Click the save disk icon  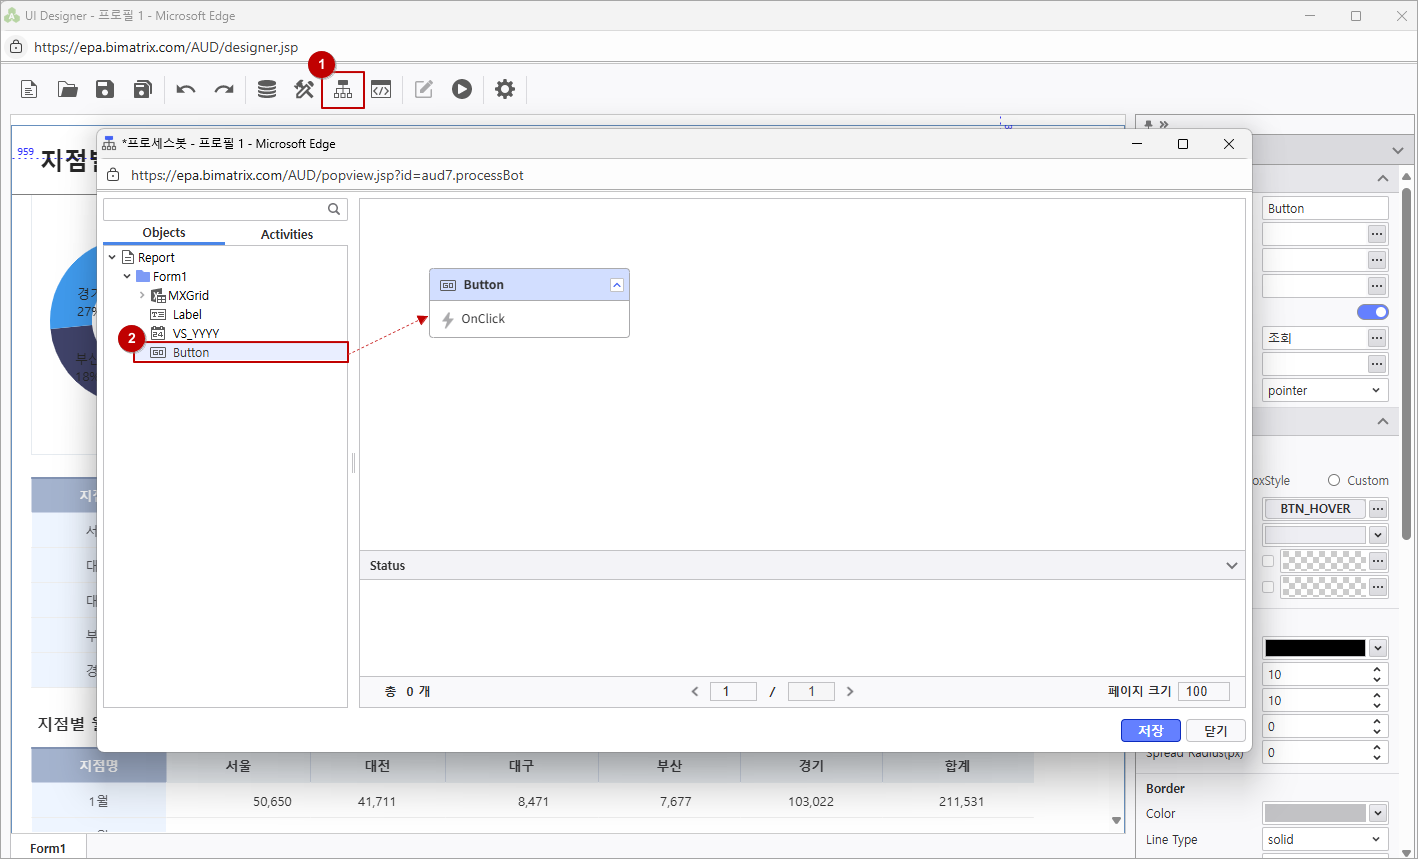pos(105,90)
